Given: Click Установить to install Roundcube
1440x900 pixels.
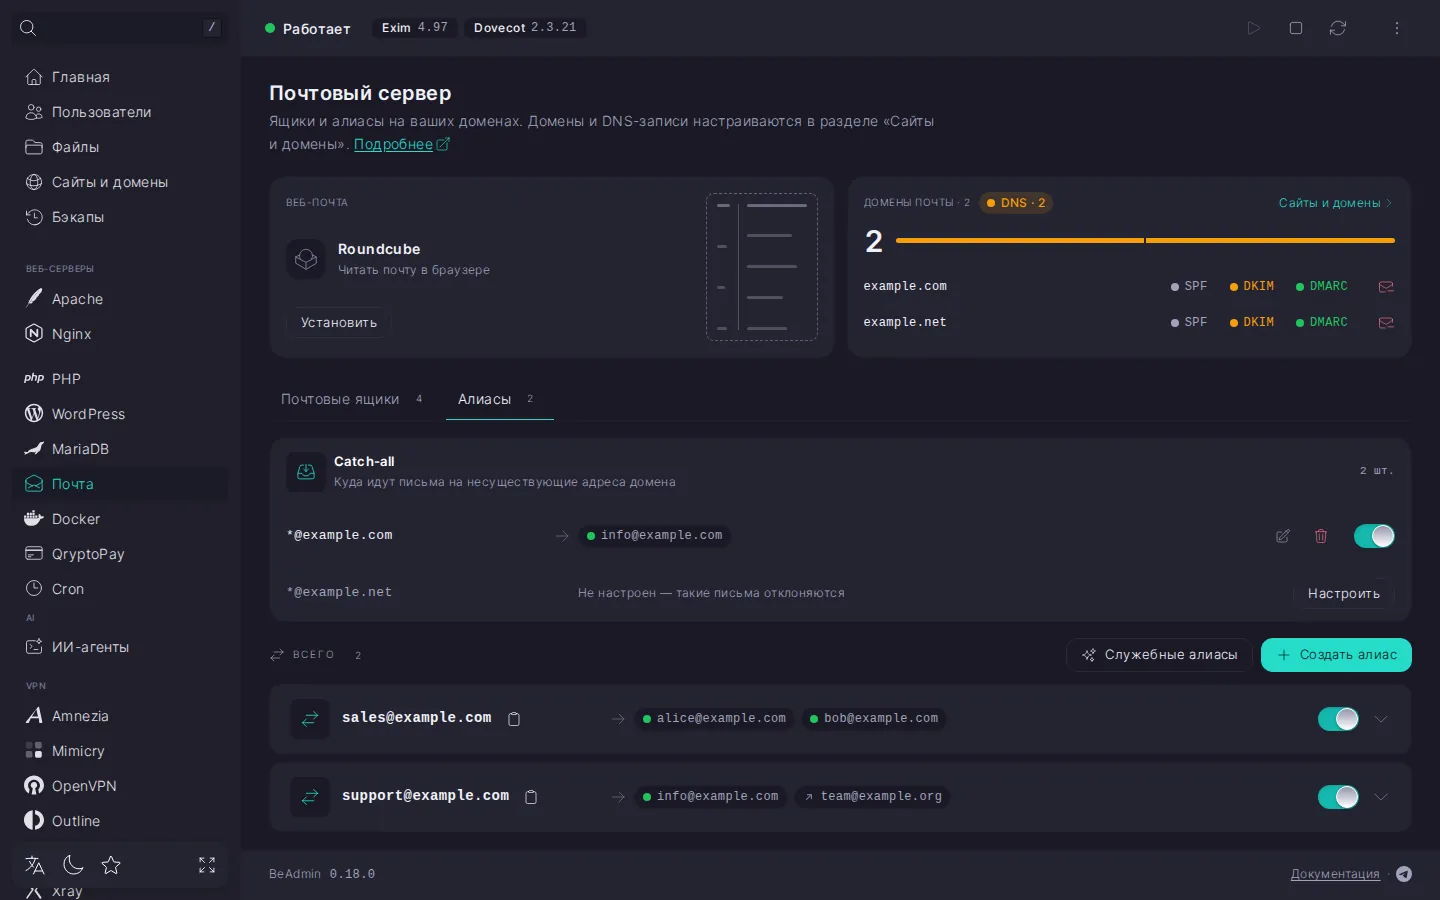Looking at the screenshot, I should [339, 322].
